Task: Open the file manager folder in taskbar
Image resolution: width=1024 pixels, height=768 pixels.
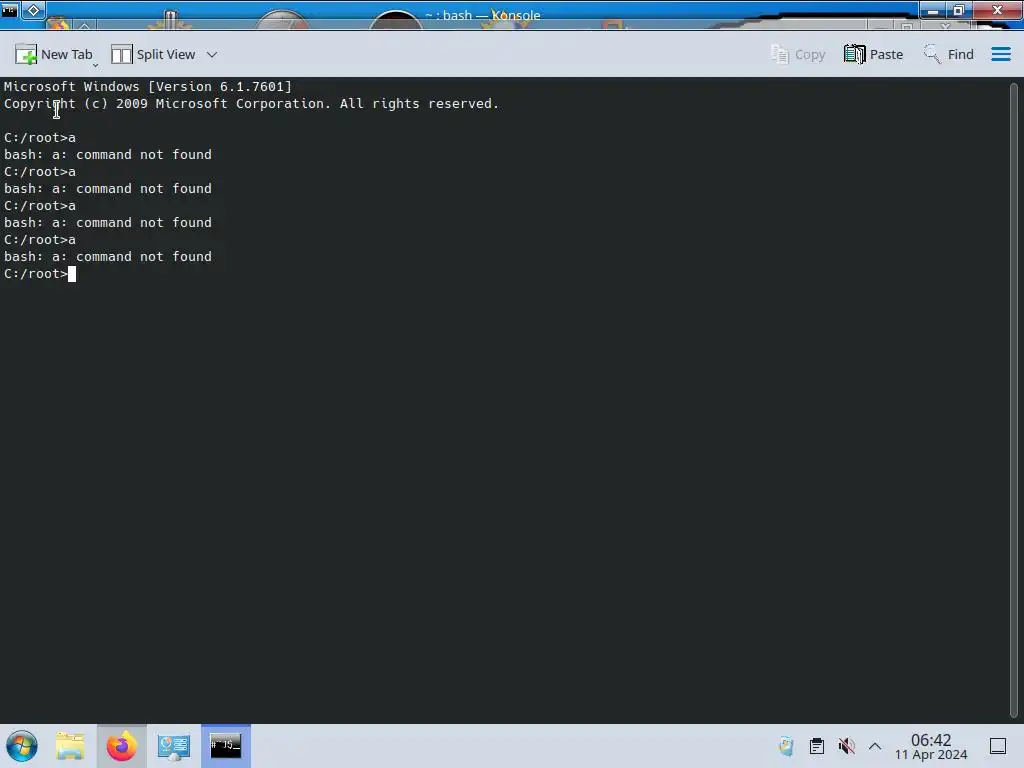Action: coord(70,746)
